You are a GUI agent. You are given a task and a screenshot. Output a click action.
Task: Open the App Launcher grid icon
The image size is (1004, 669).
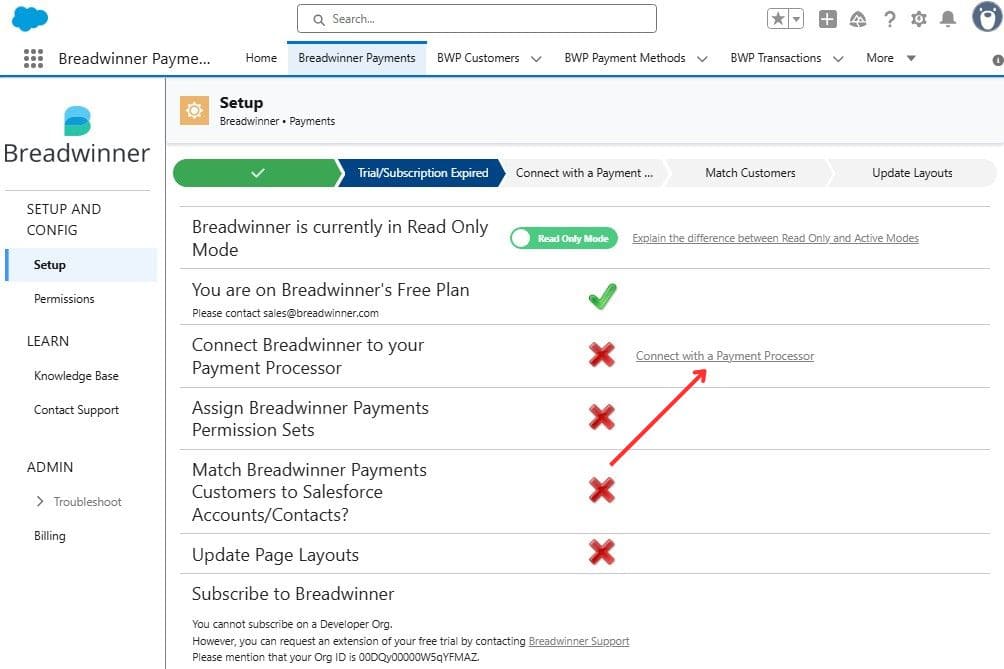[33, 58]
